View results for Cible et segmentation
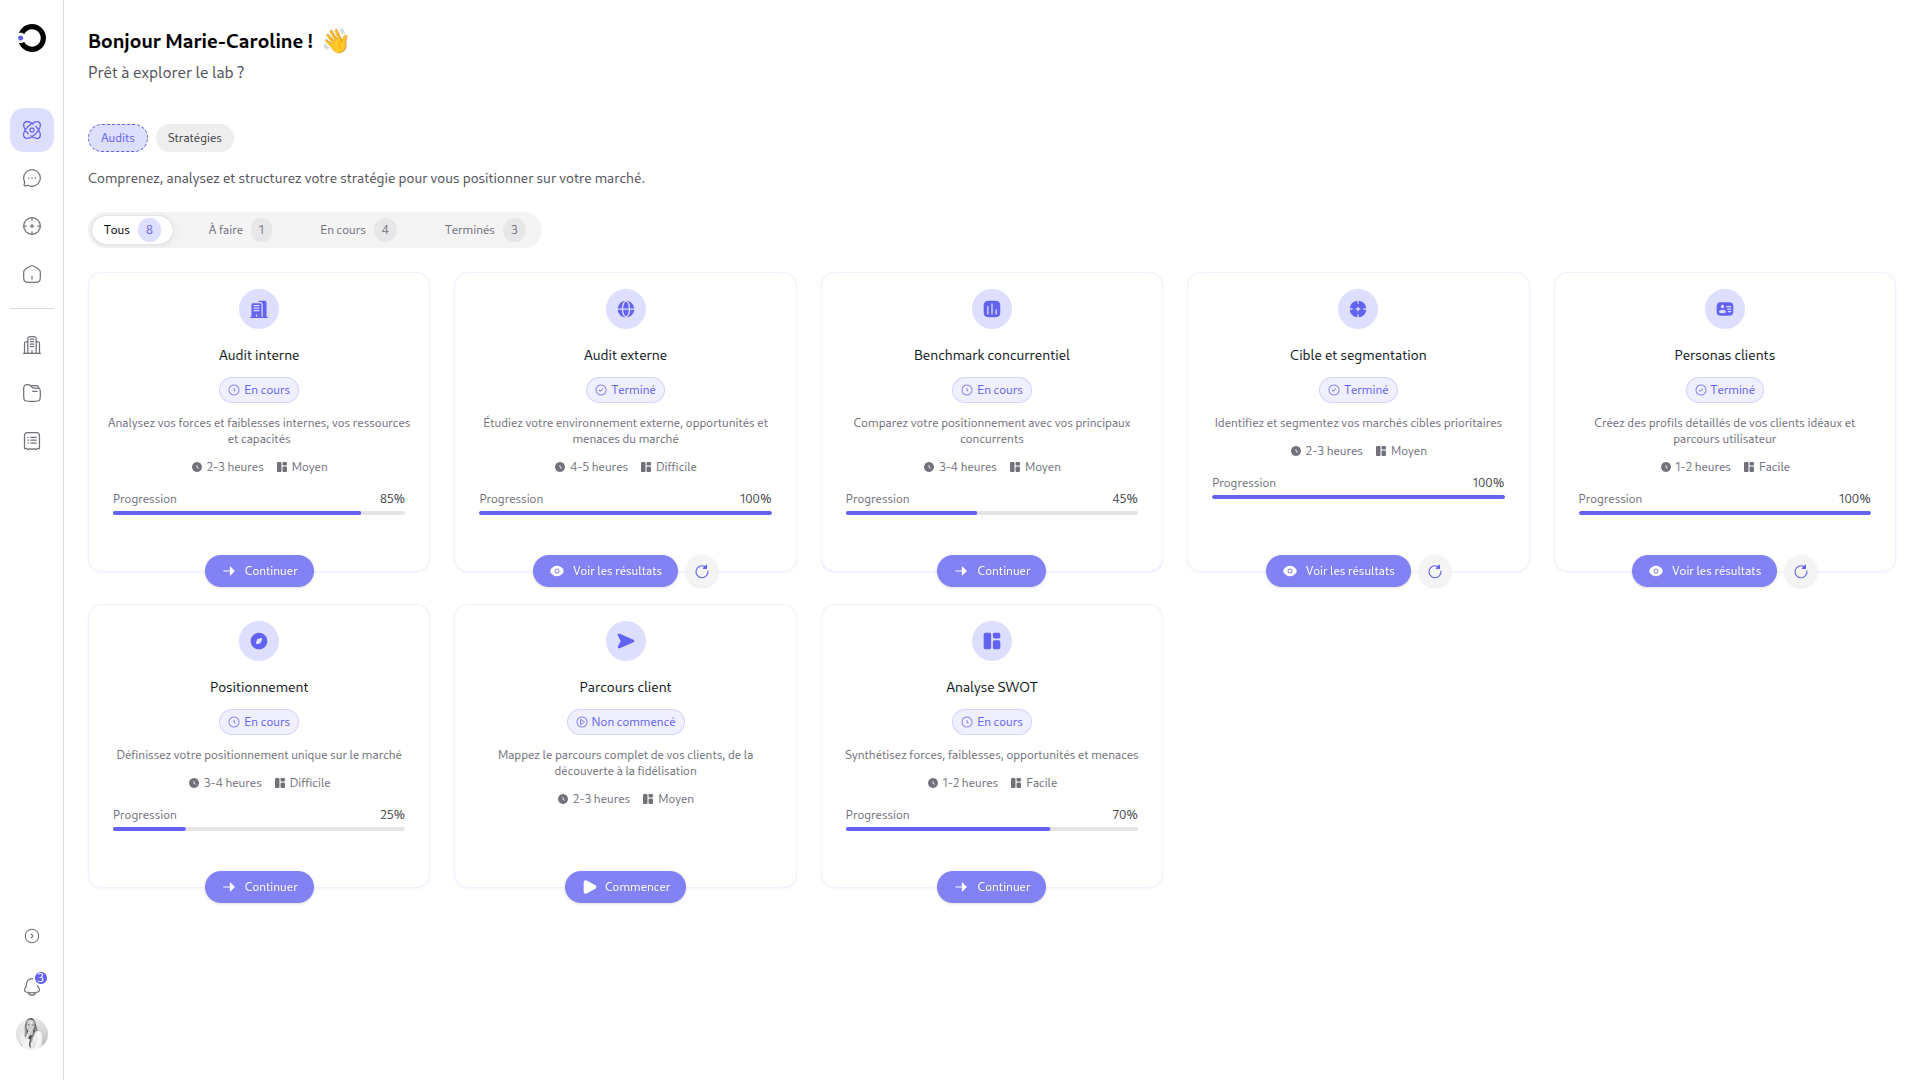Image resolution: width=1920 pixels, height=1080 pixels. click(x=1338, y=571)
